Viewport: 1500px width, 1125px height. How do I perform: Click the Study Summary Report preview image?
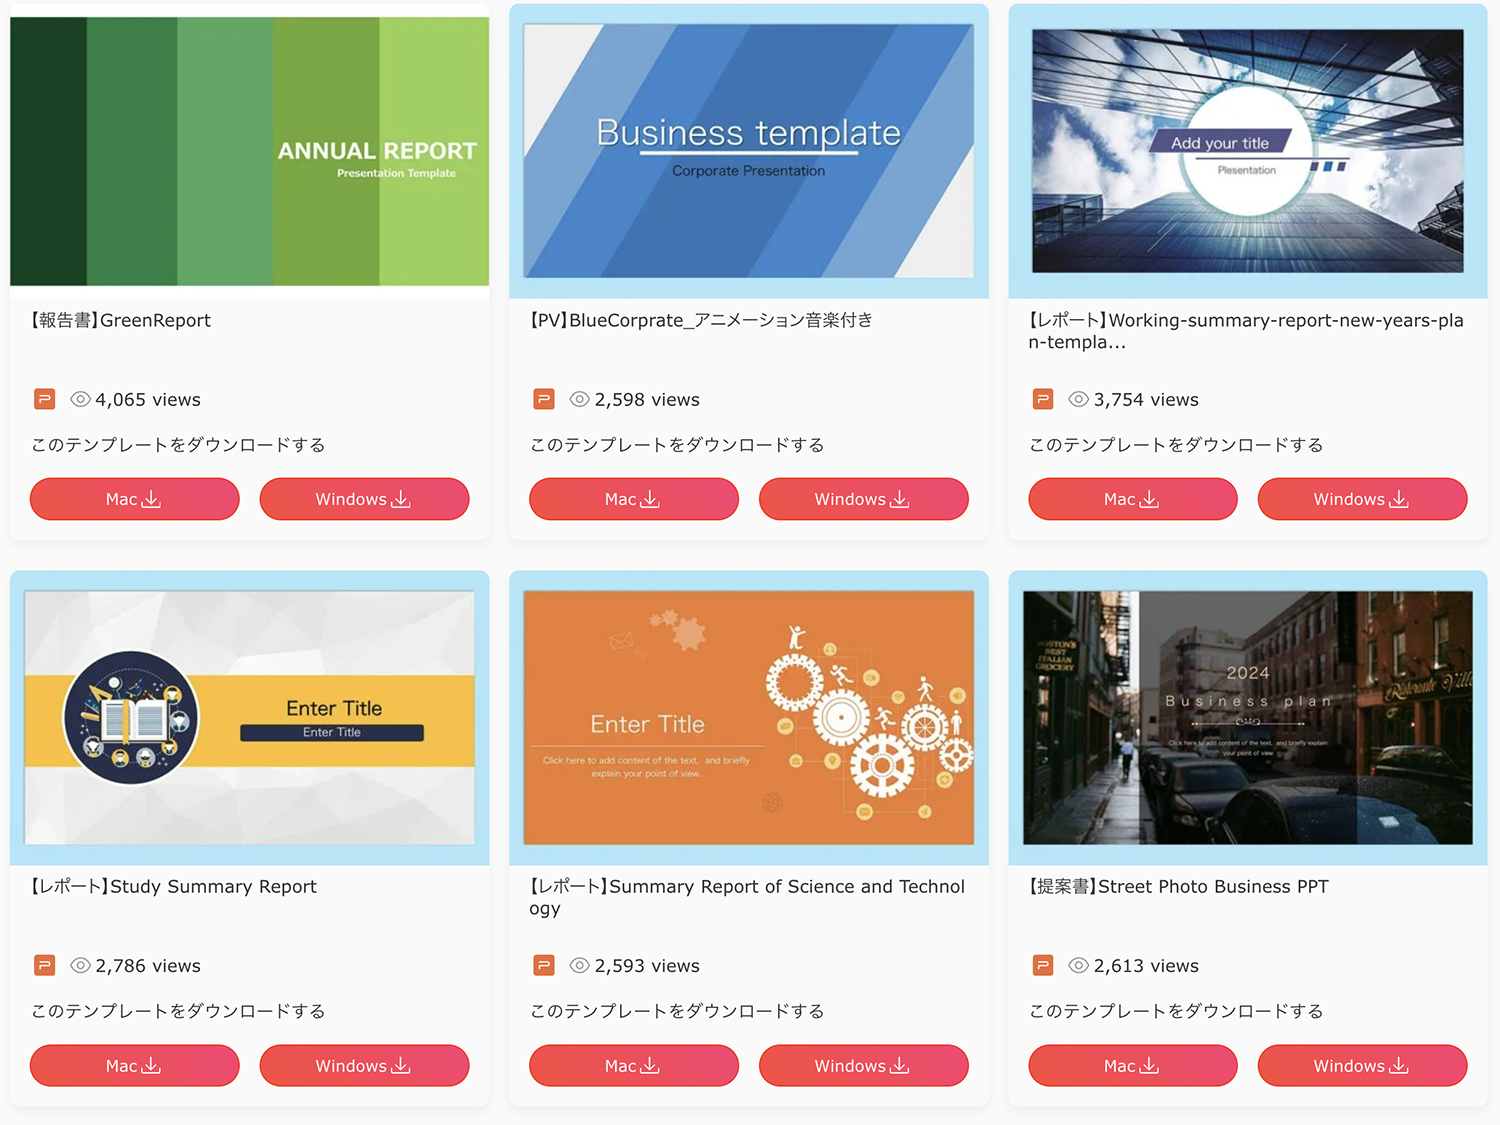point(249,717)
